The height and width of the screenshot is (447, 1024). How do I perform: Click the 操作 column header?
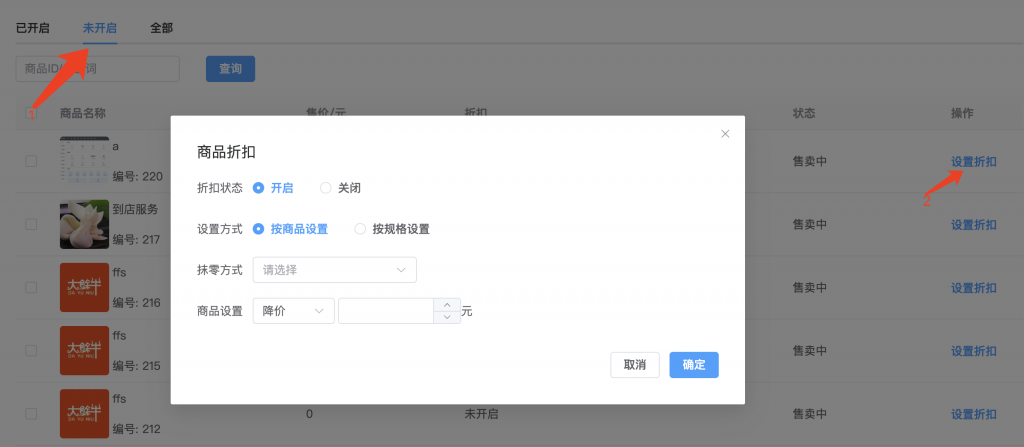pyautogui.click(x=962, y=113)
